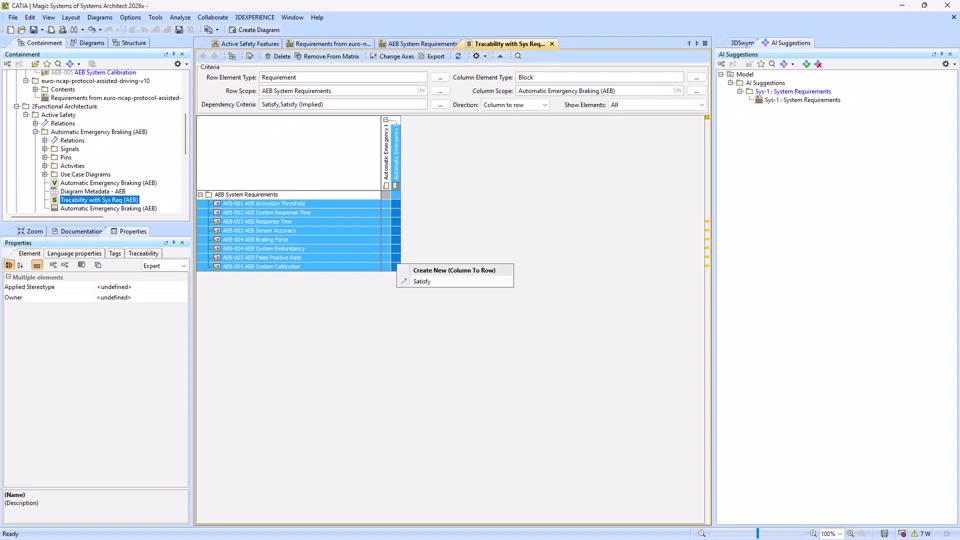This screenshot has height=540, width=960.
Task: Create a new project from main toolbar
Action: point(10,29)
